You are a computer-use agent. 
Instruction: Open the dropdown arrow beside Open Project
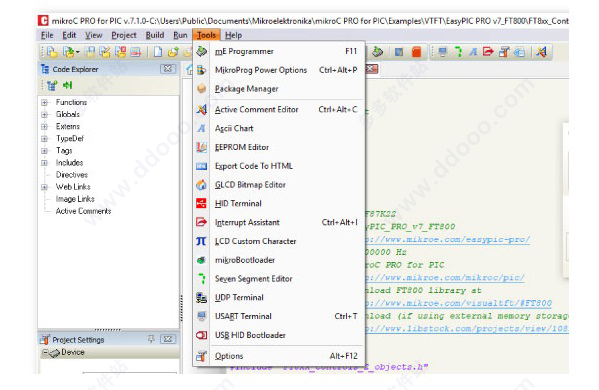tap(78, 52)
